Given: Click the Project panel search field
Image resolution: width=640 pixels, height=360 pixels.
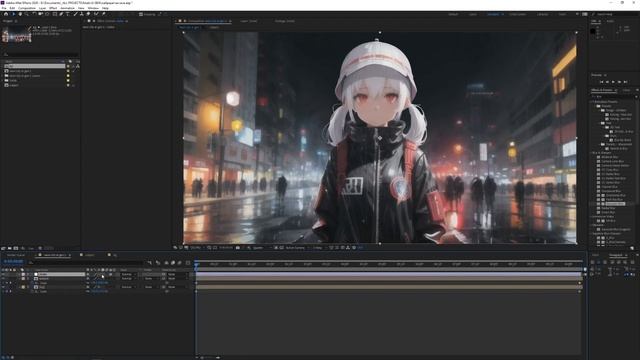Looking at the screenshot, I should point(40,54).
